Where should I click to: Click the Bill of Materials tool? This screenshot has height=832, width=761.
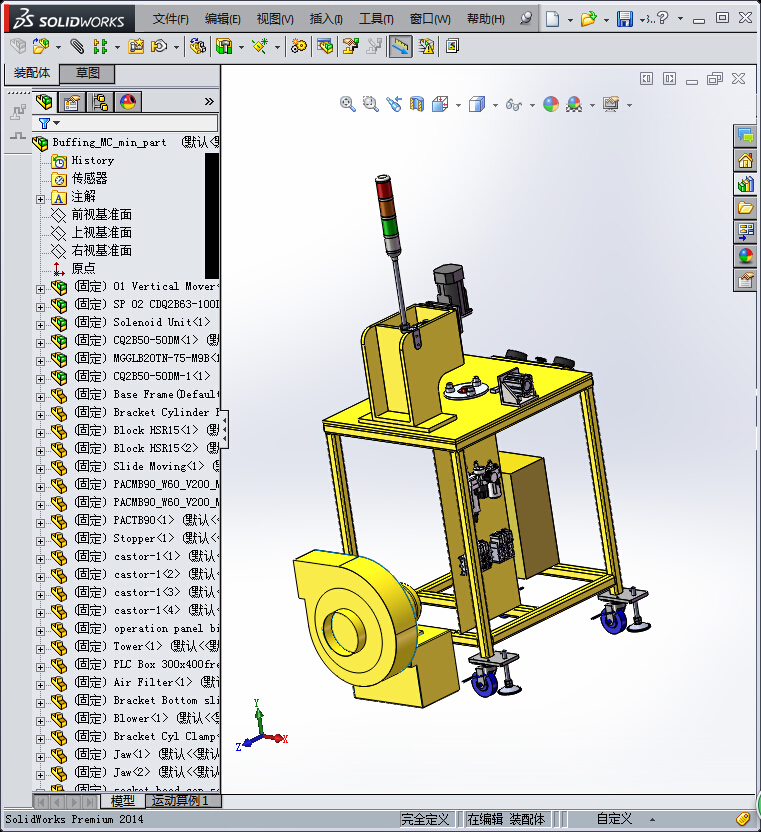click(325, 46)
